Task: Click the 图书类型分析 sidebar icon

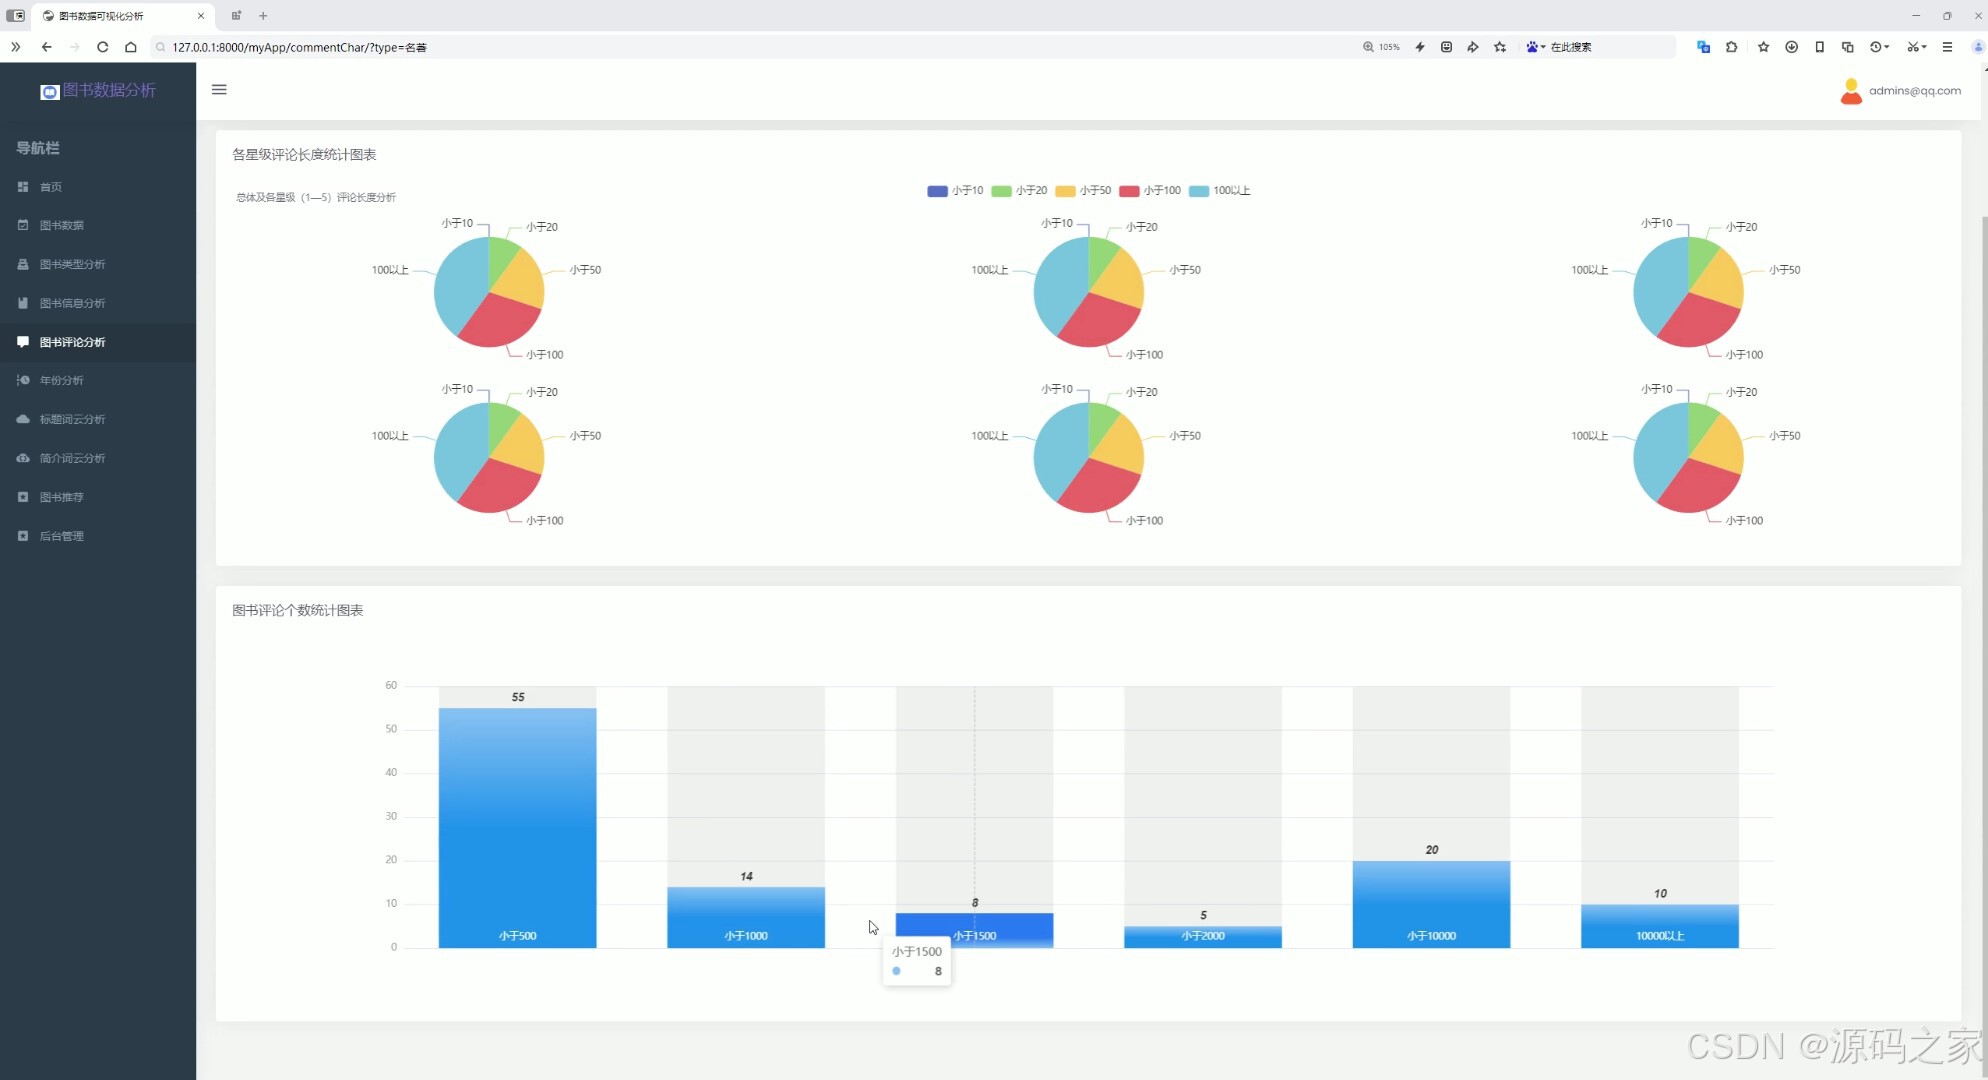Action: (x=23, y=264)
